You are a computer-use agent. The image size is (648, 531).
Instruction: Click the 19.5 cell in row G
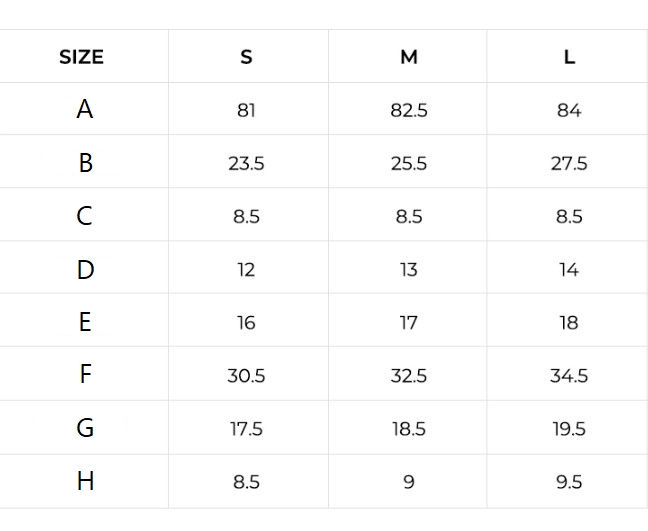[569, 429]
